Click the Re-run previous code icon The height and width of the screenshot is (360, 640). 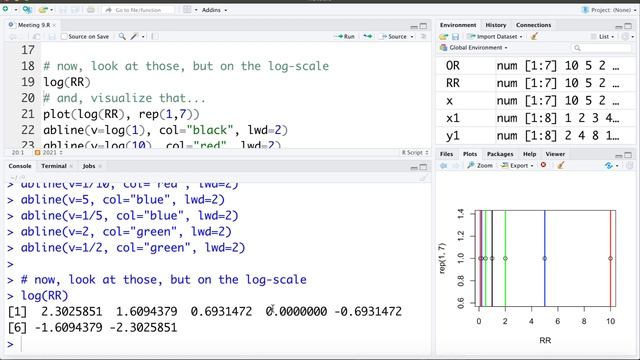click(368, 37)
